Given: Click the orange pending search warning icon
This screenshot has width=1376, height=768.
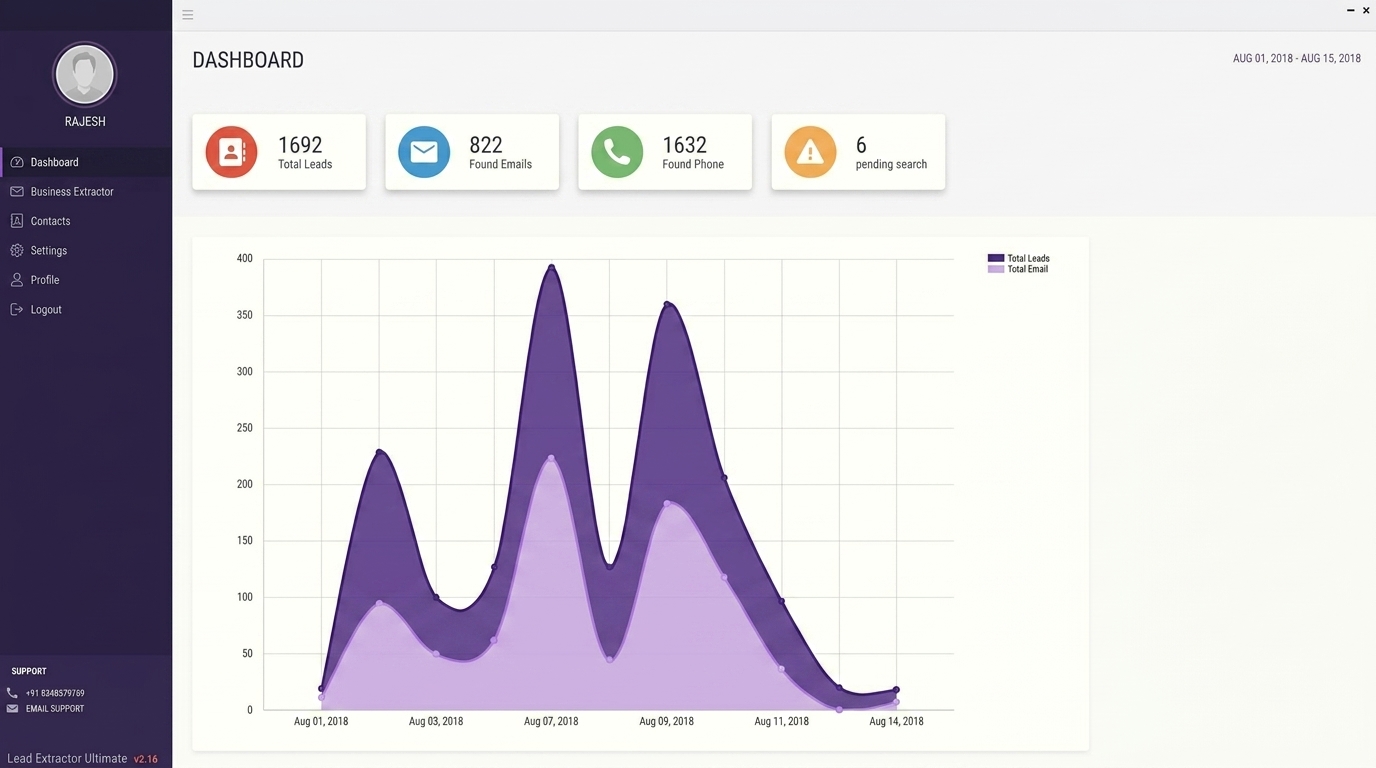Looking at the screenshot, I should click(x=810, y=152).
